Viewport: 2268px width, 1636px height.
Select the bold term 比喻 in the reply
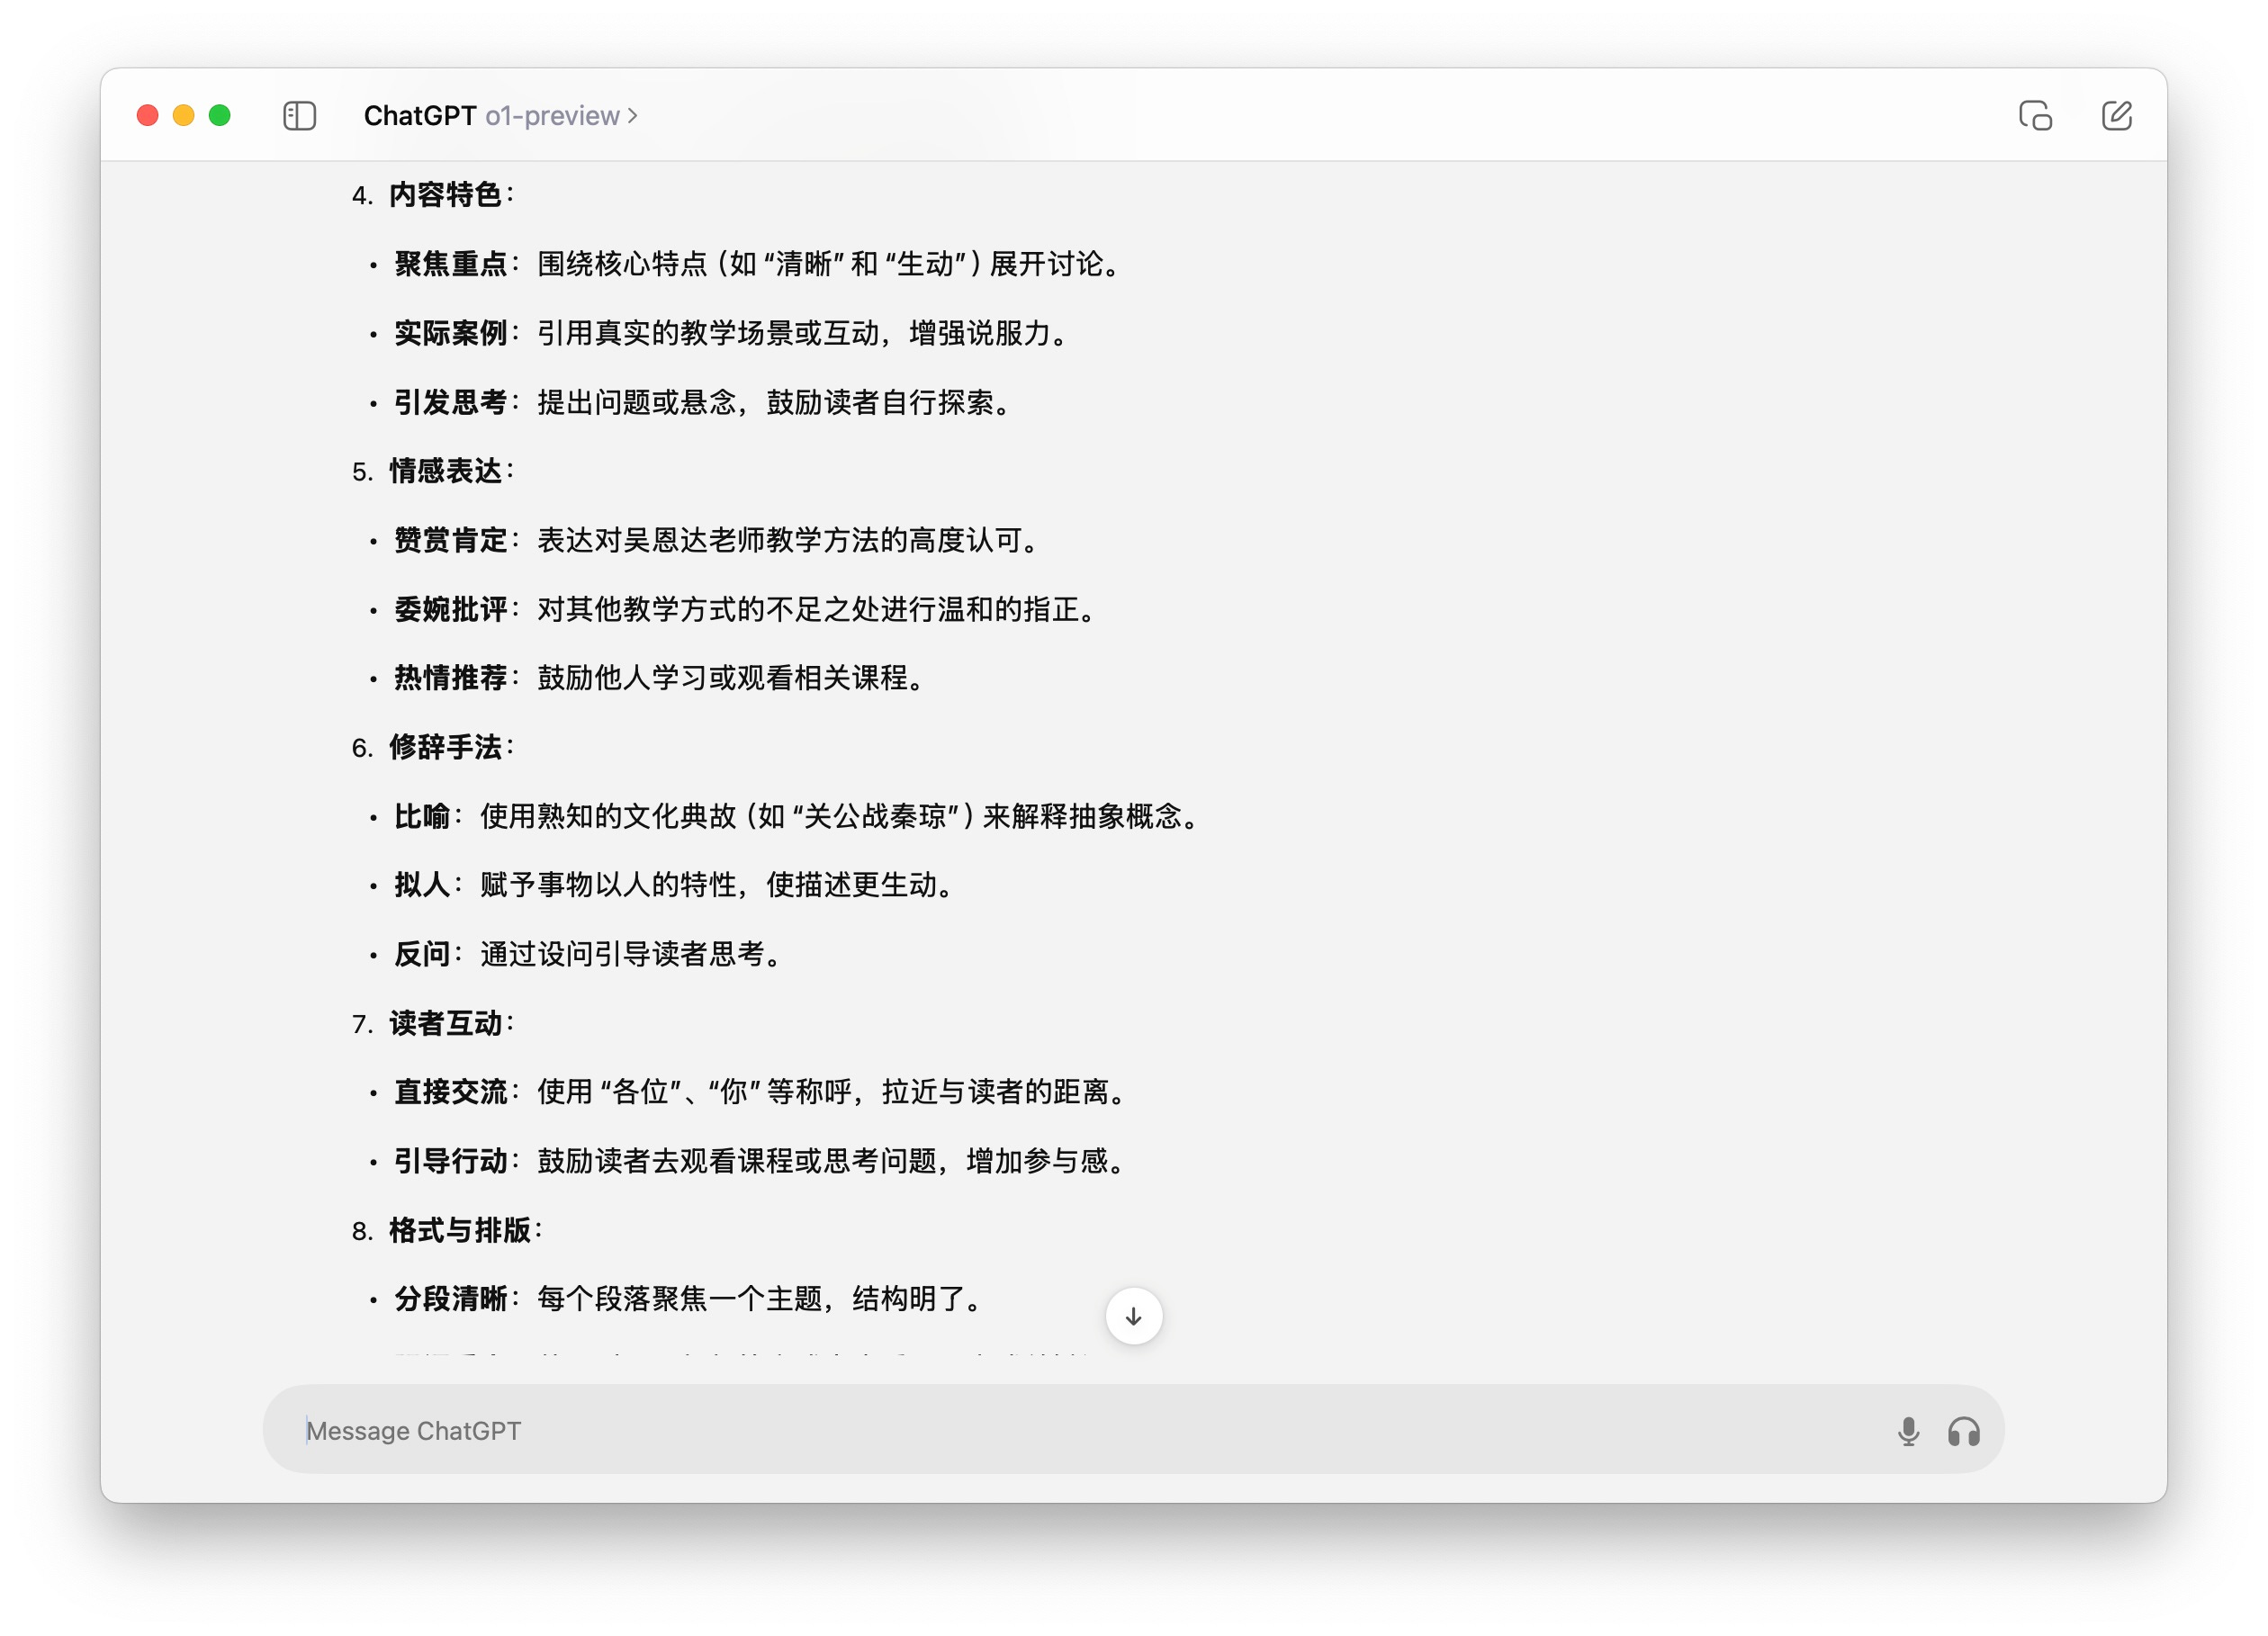[x=422, y=816]
